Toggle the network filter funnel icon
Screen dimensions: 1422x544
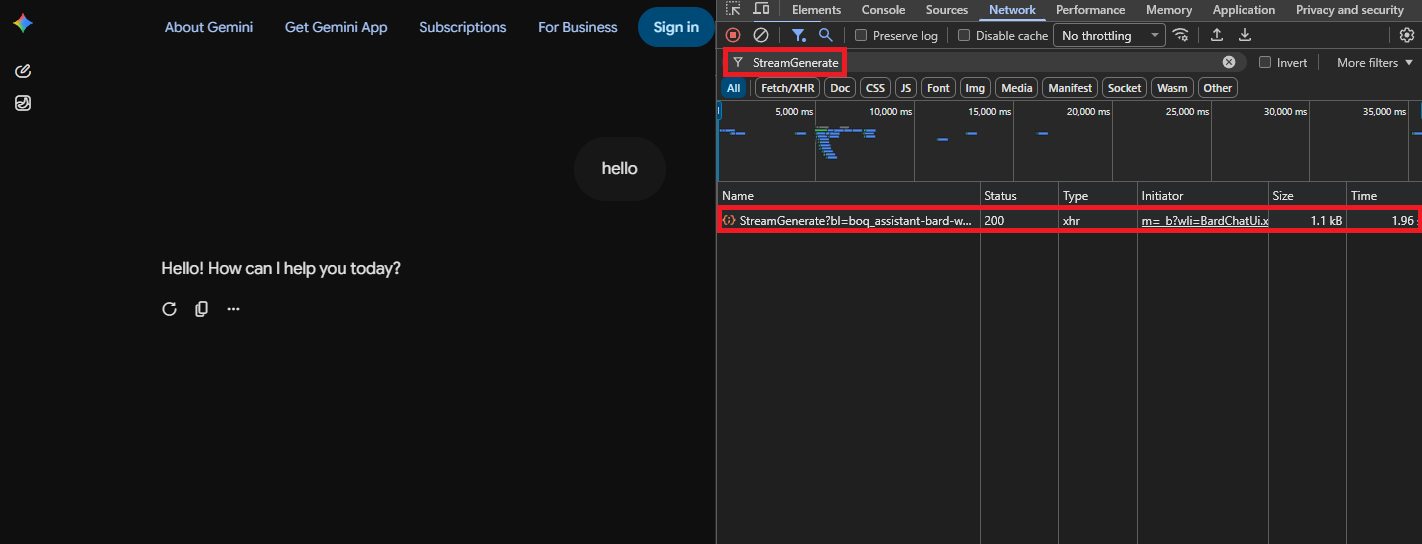click(799, 35)
